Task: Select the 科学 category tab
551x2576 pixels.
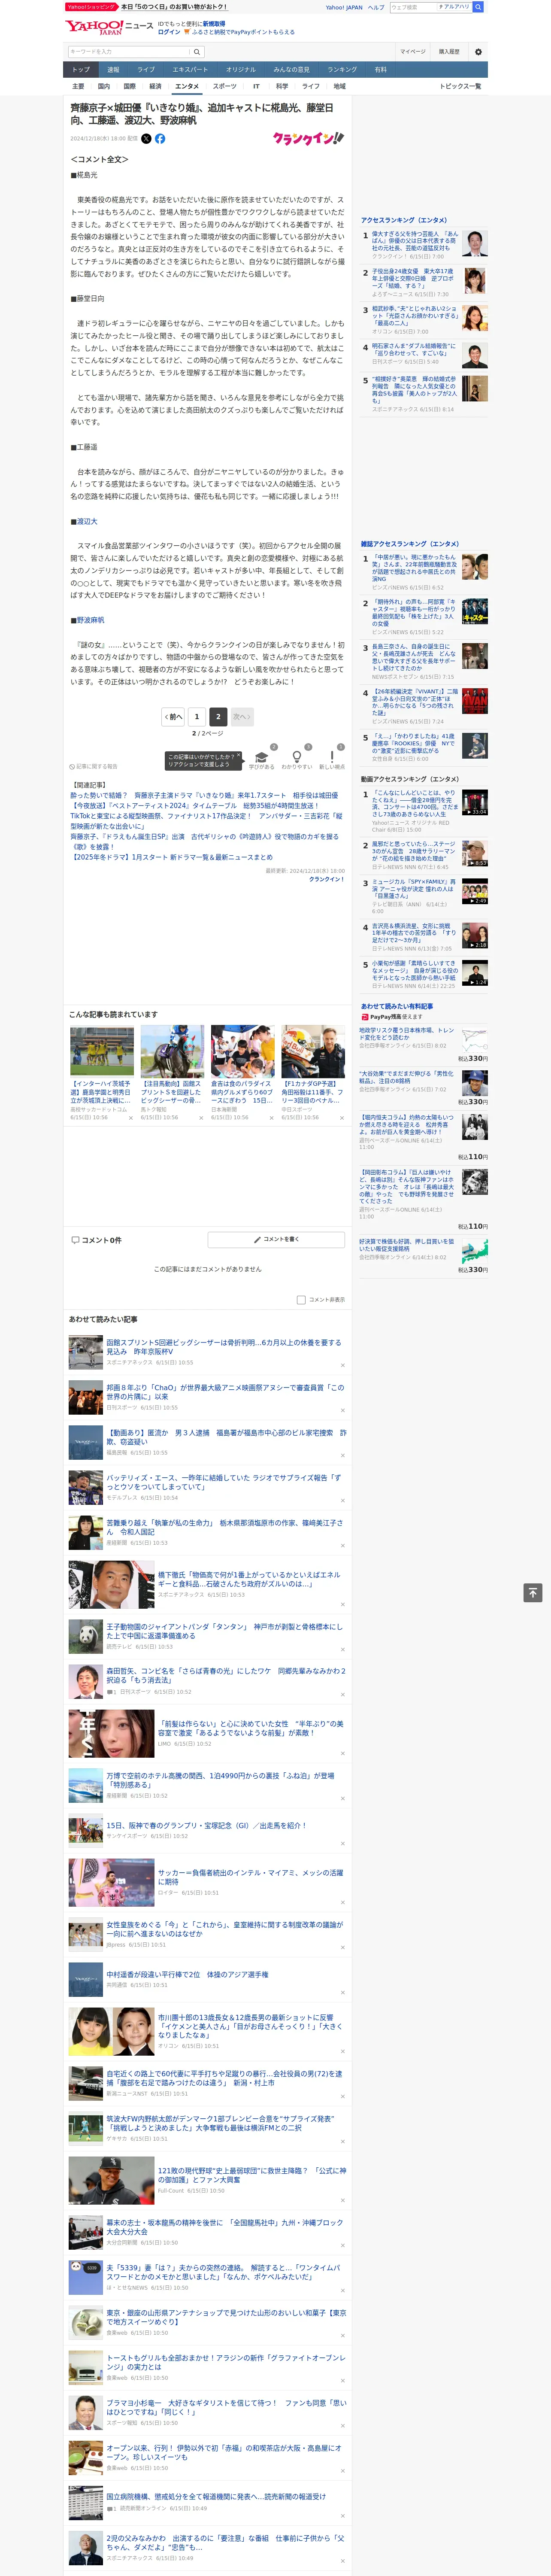Action: point(282,86)
